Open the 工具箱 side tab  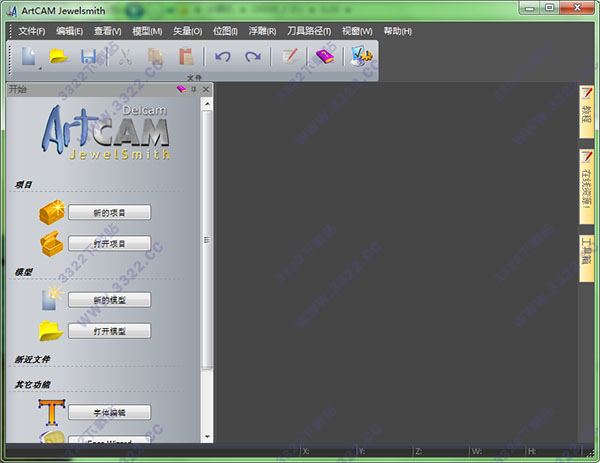(x=586, y=259)
